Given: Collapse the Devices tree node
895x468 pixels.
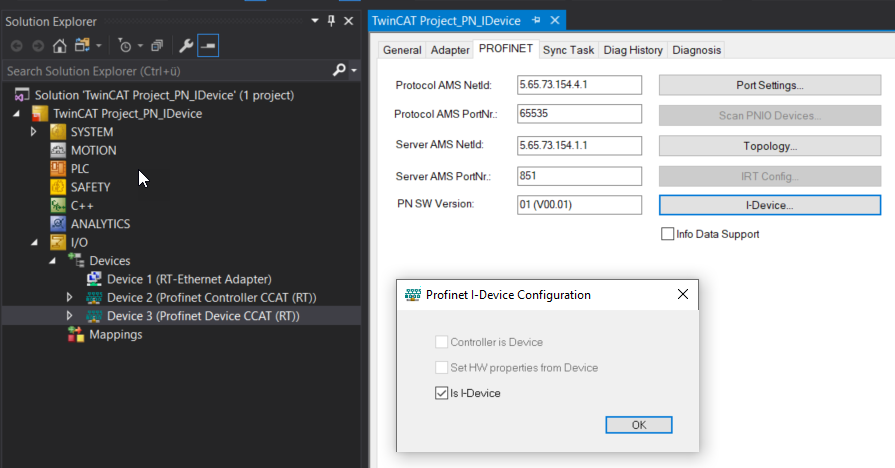Looking at the screenshot, I should coord(53,261).
